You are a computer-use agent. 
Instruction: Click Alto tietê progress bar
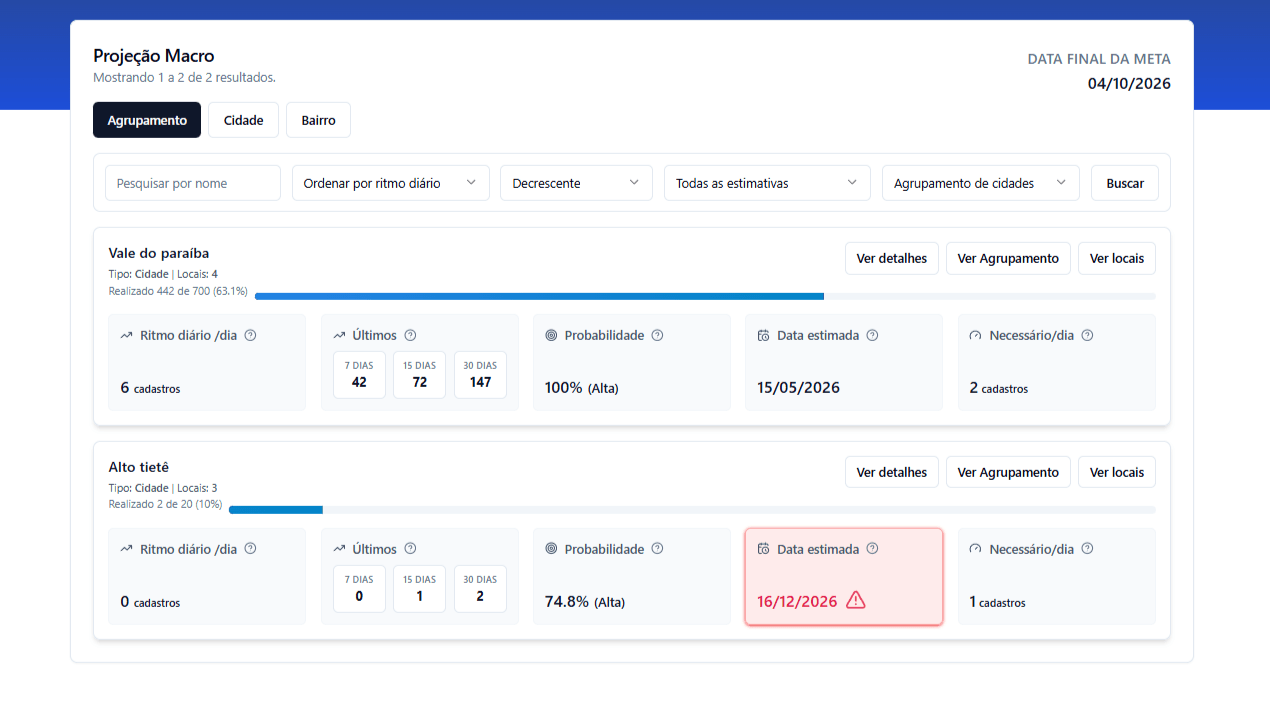692,510
